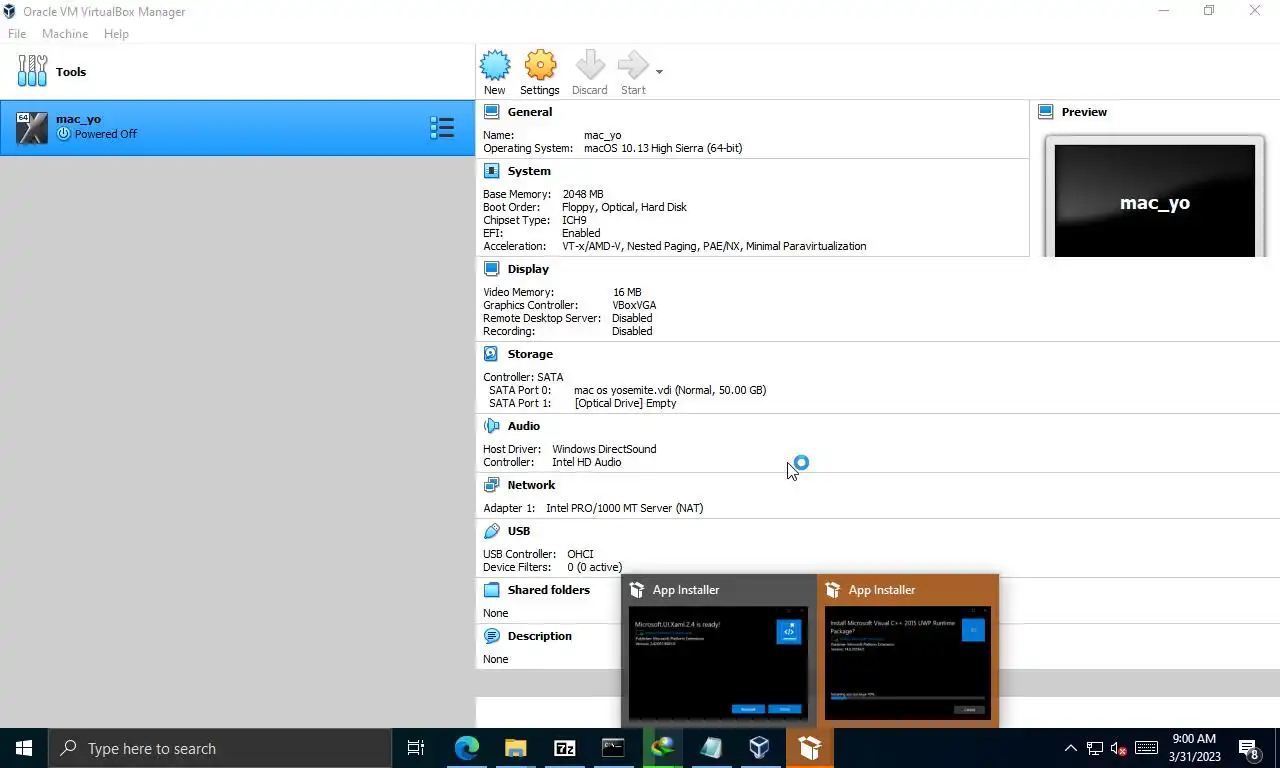Click the Description section header
Image resolution: width=1280 pixels, height=768 pixels.
[x=539, y=636]
